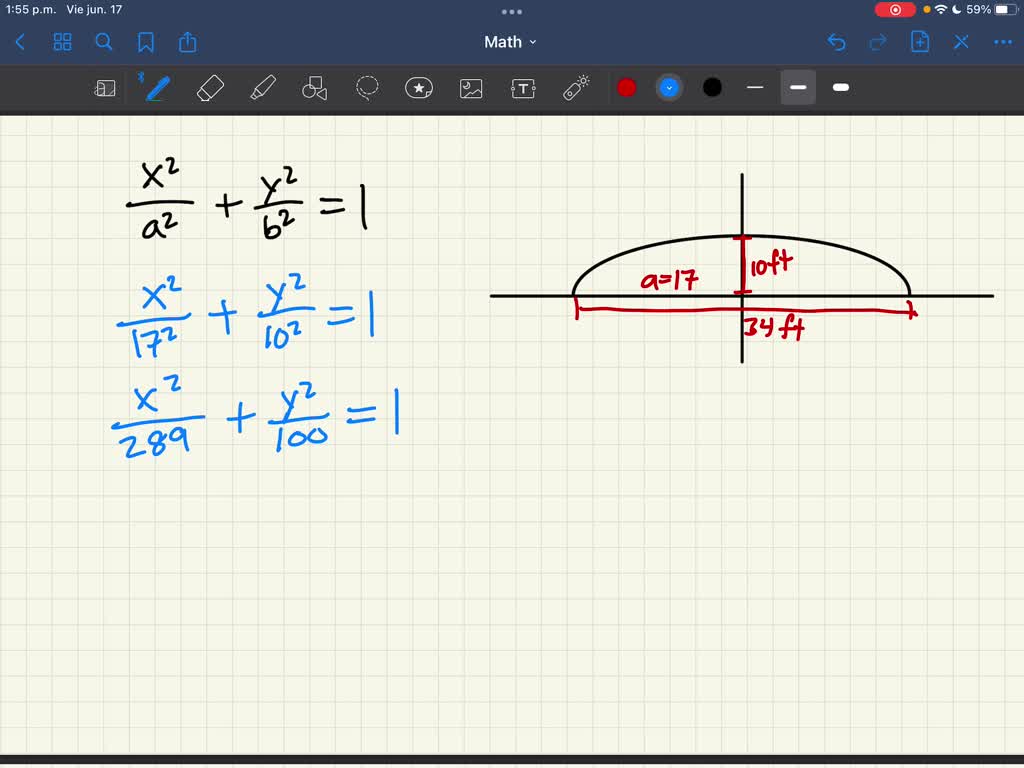Open the Stickers/Elements tool

click(x=419, y=88)
